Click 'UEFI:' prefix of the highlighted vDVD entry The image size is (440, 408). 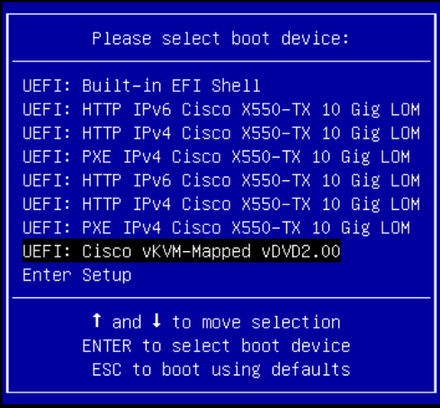[x=47, y=251]
